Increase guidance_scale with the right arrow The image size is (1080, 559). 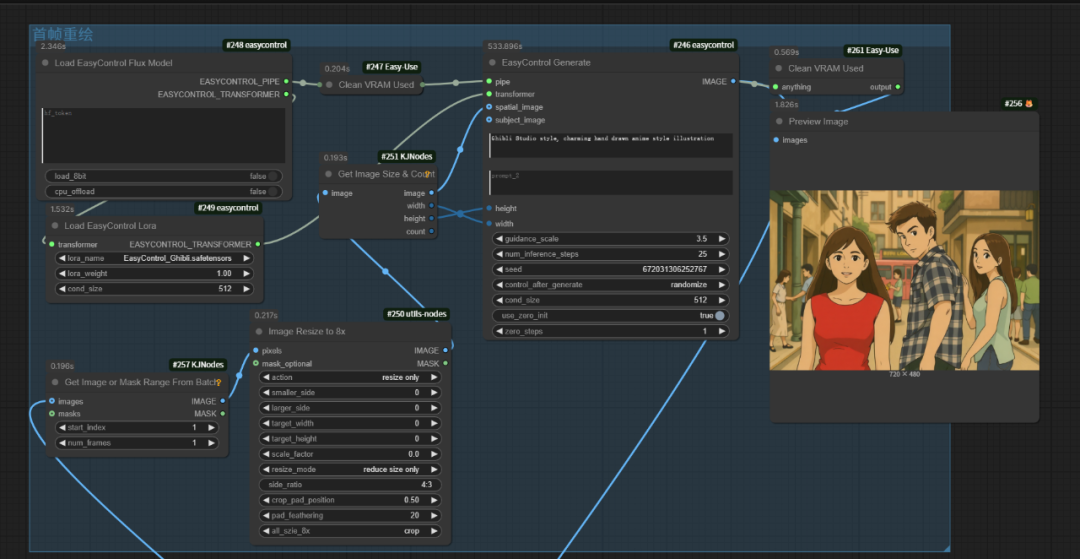coord(722,239)
